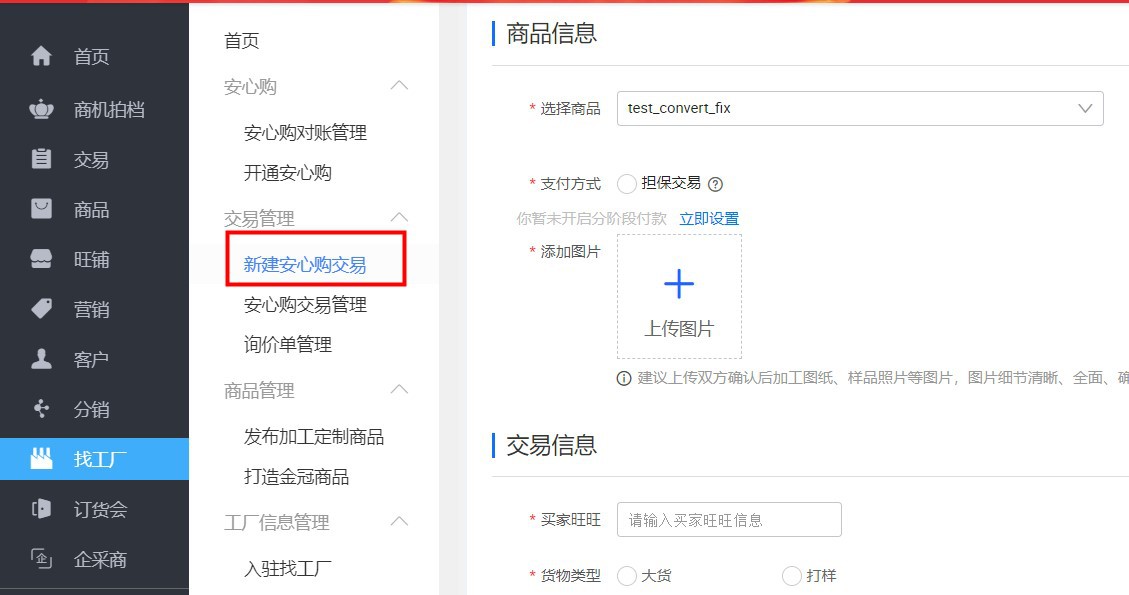Select the 担保交易 payment radio button
Viewport: 1129px width, 595px height.
[x=627, y=183]
